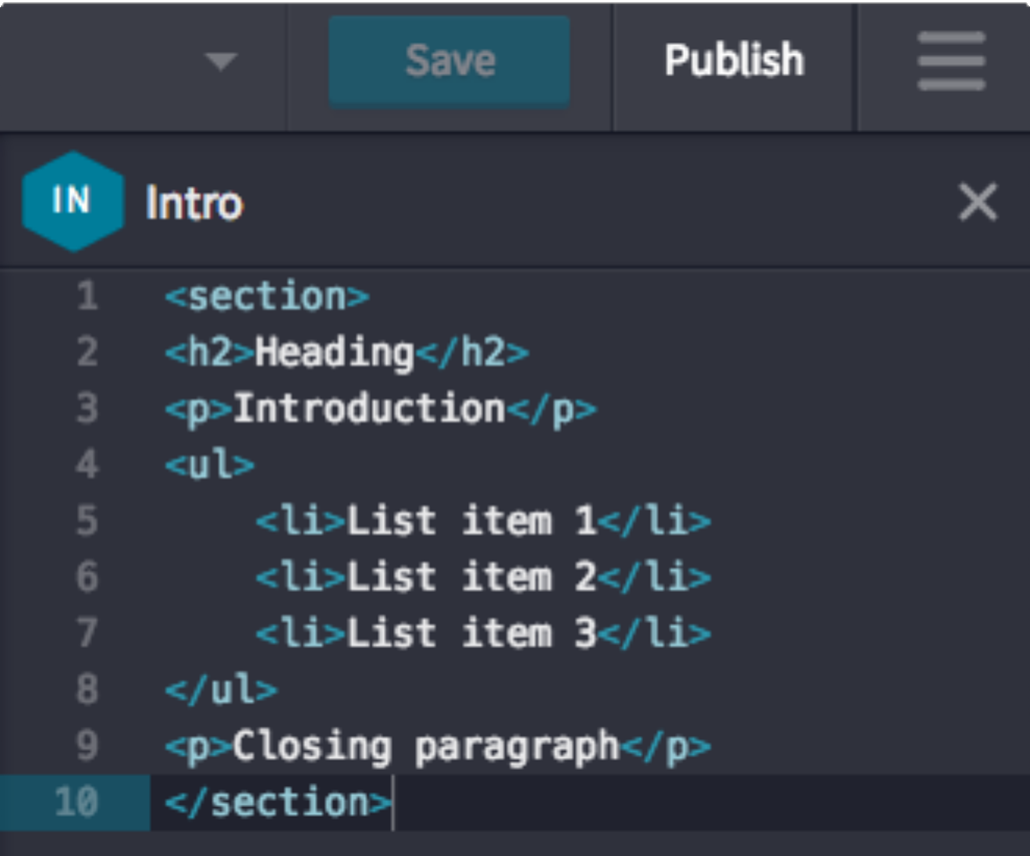Click the word Heading in the h2 line
The width and height of the screenshot is (1030, 856).
click(334, 353)
